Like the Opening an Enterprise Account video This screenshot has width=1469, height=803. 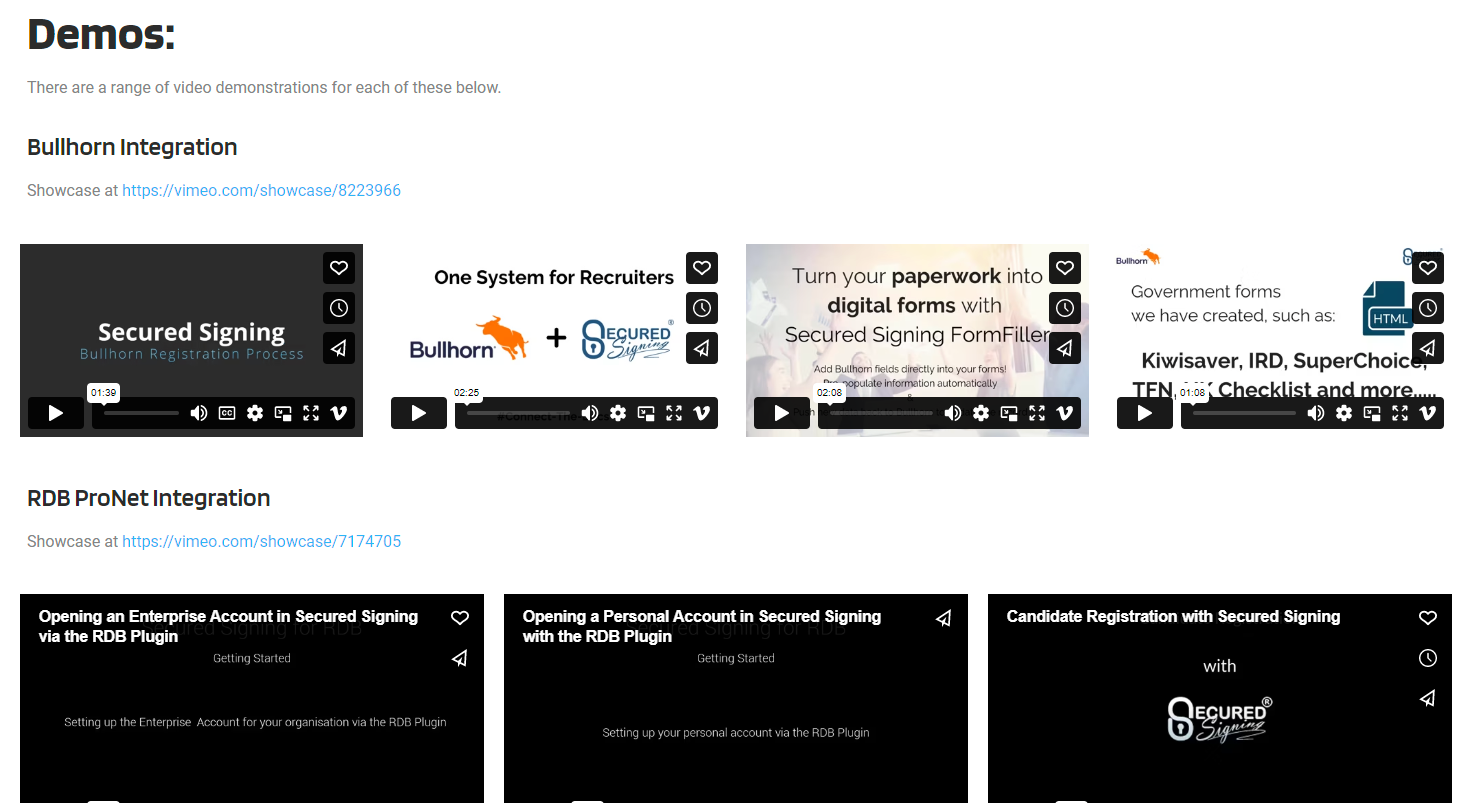[460, 618]
